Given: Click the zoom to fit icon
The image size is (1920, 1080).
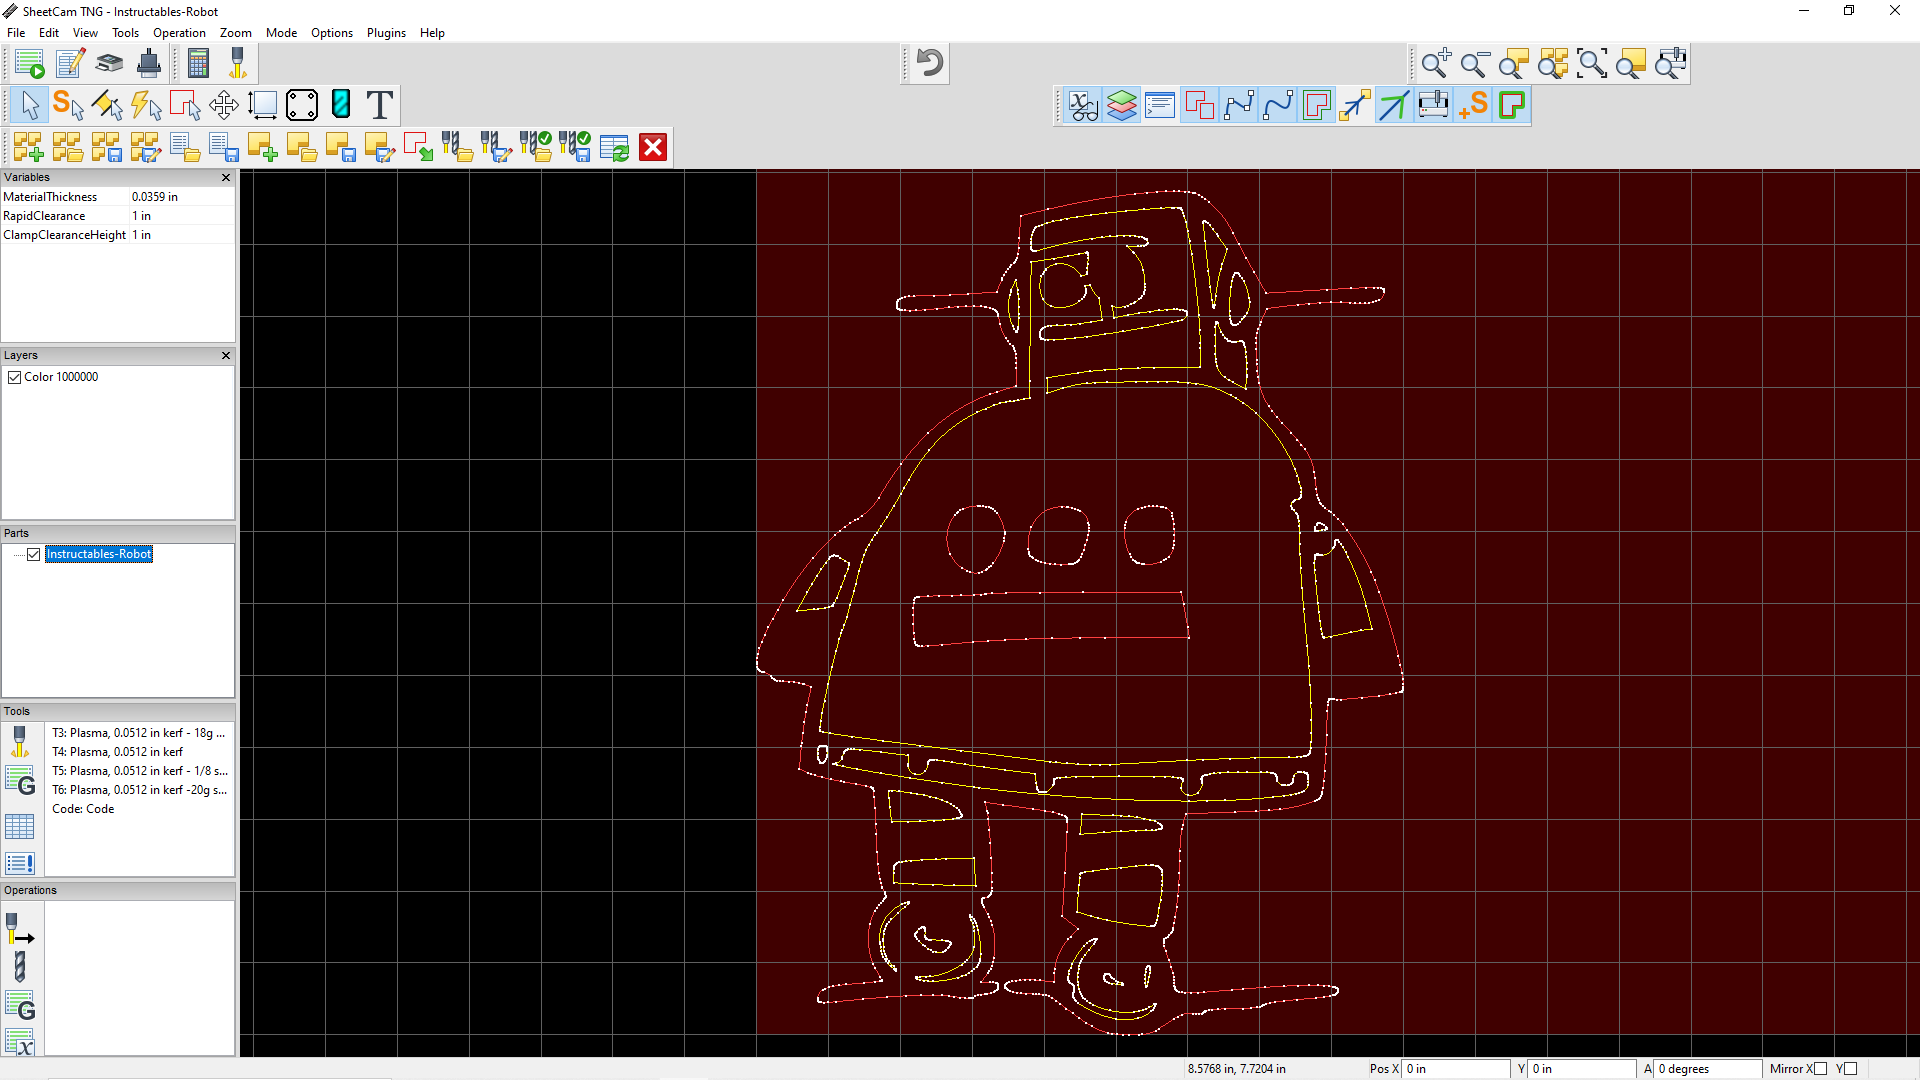Looking at the screenshot, I should point(1592,63).
